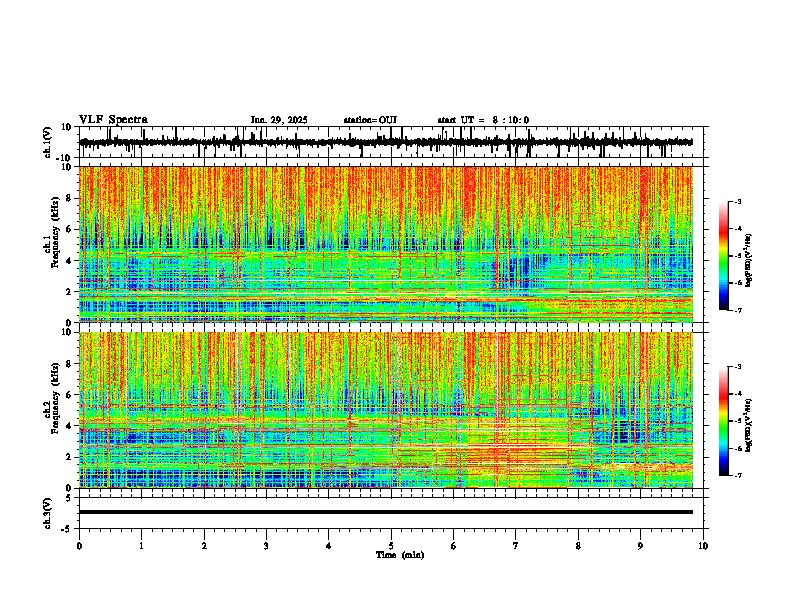
Task: Click the "Time (min)" axis label
Action: (x=400, y=555)
